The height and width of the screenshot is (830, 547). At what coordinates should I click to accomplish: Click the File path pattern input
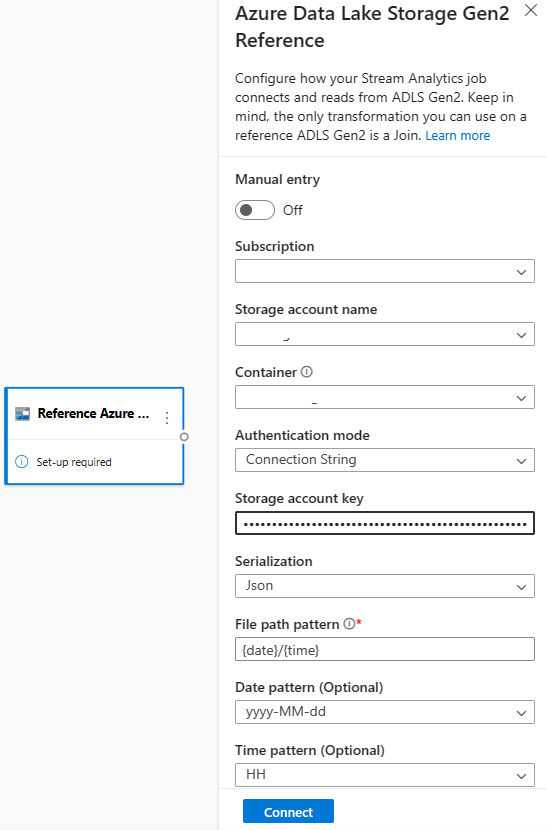[385, 649]
